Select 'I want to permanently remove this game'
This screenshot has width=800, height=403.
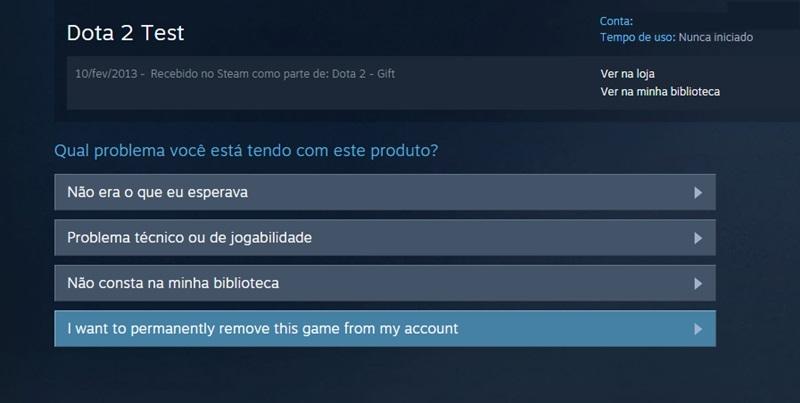coord(385,329)
